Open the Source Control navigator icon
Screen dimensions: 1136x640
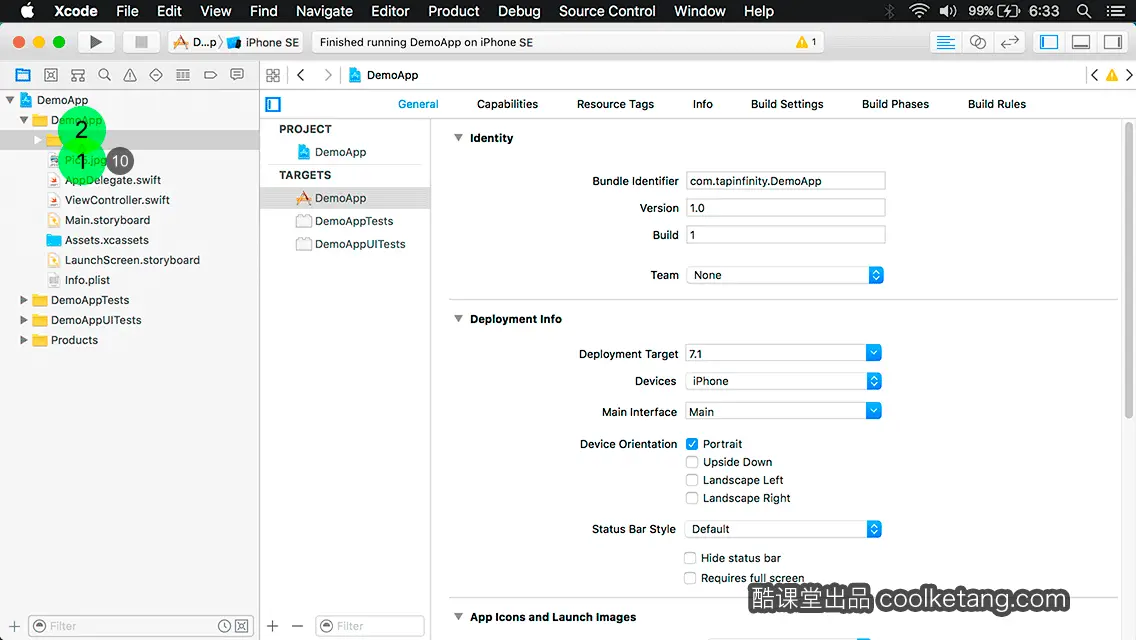(x=51, y=75)
